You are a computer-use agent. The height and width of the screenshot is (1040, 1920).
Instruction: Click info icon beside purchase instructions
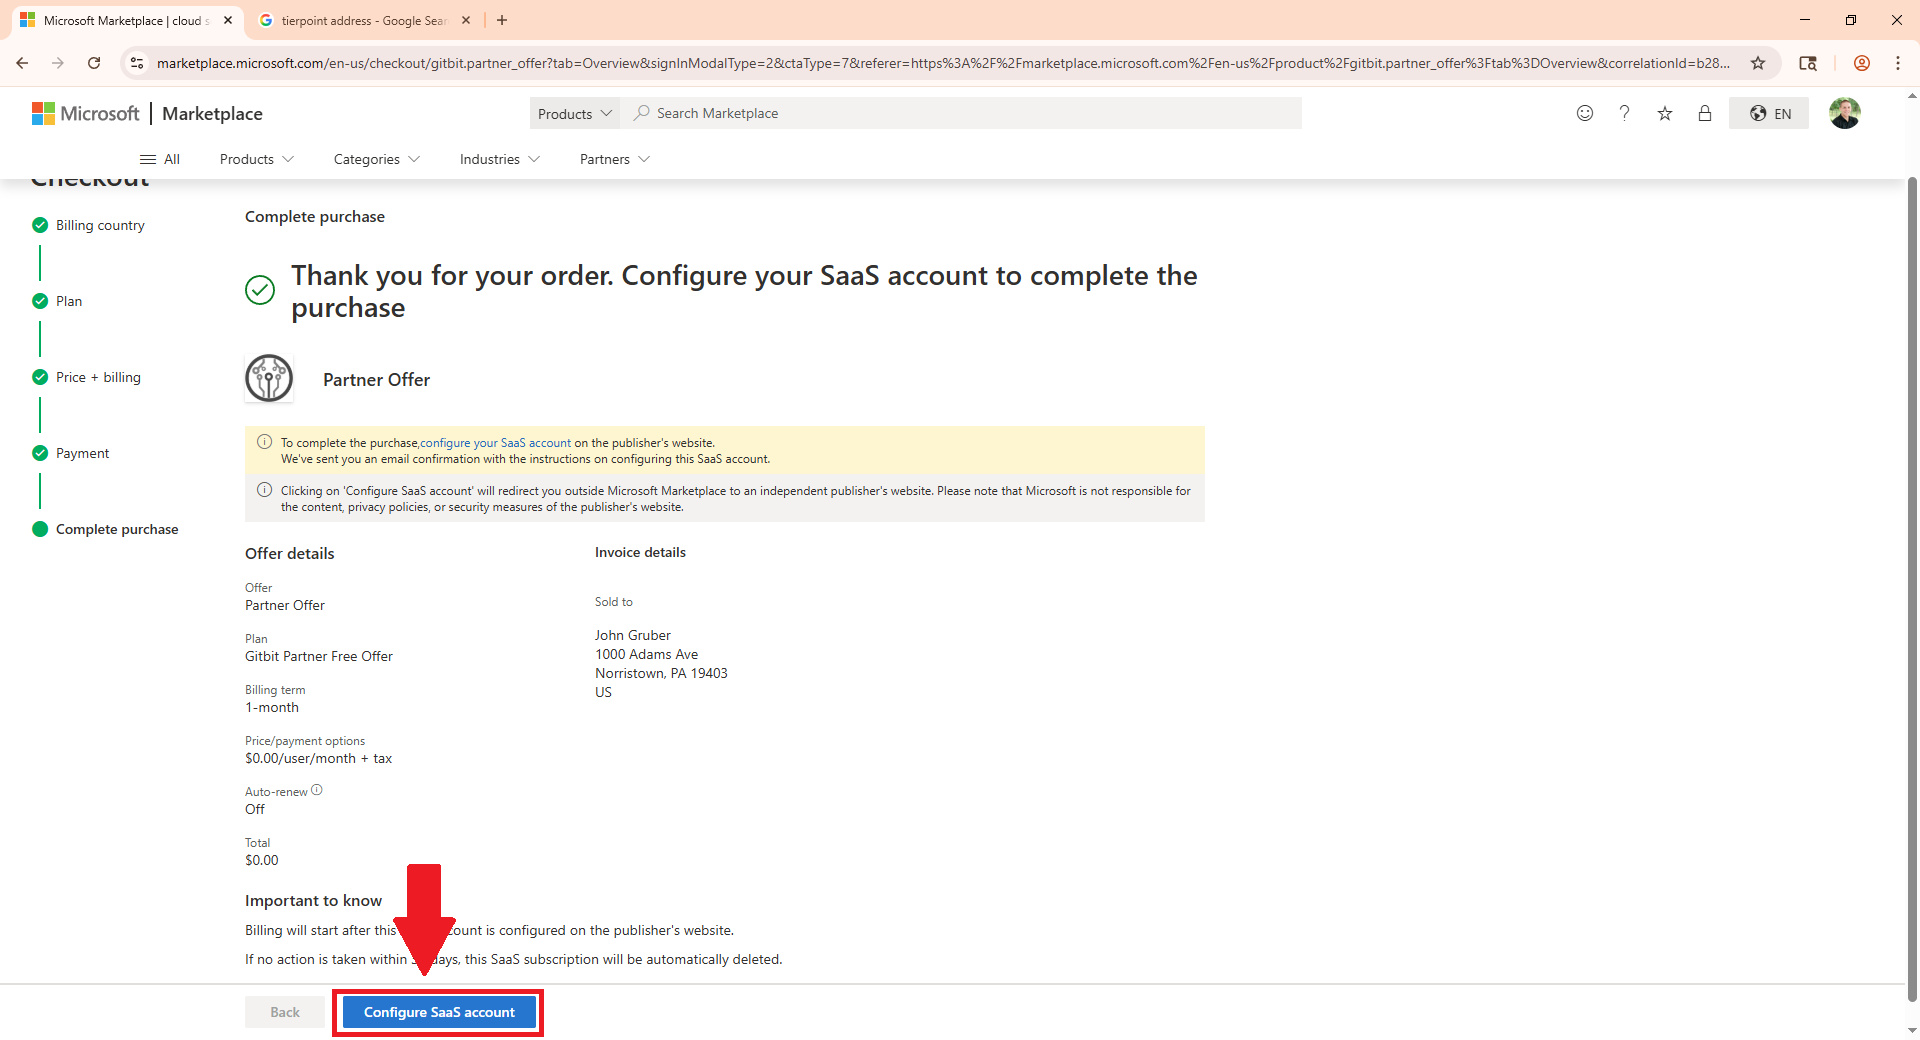265,442
